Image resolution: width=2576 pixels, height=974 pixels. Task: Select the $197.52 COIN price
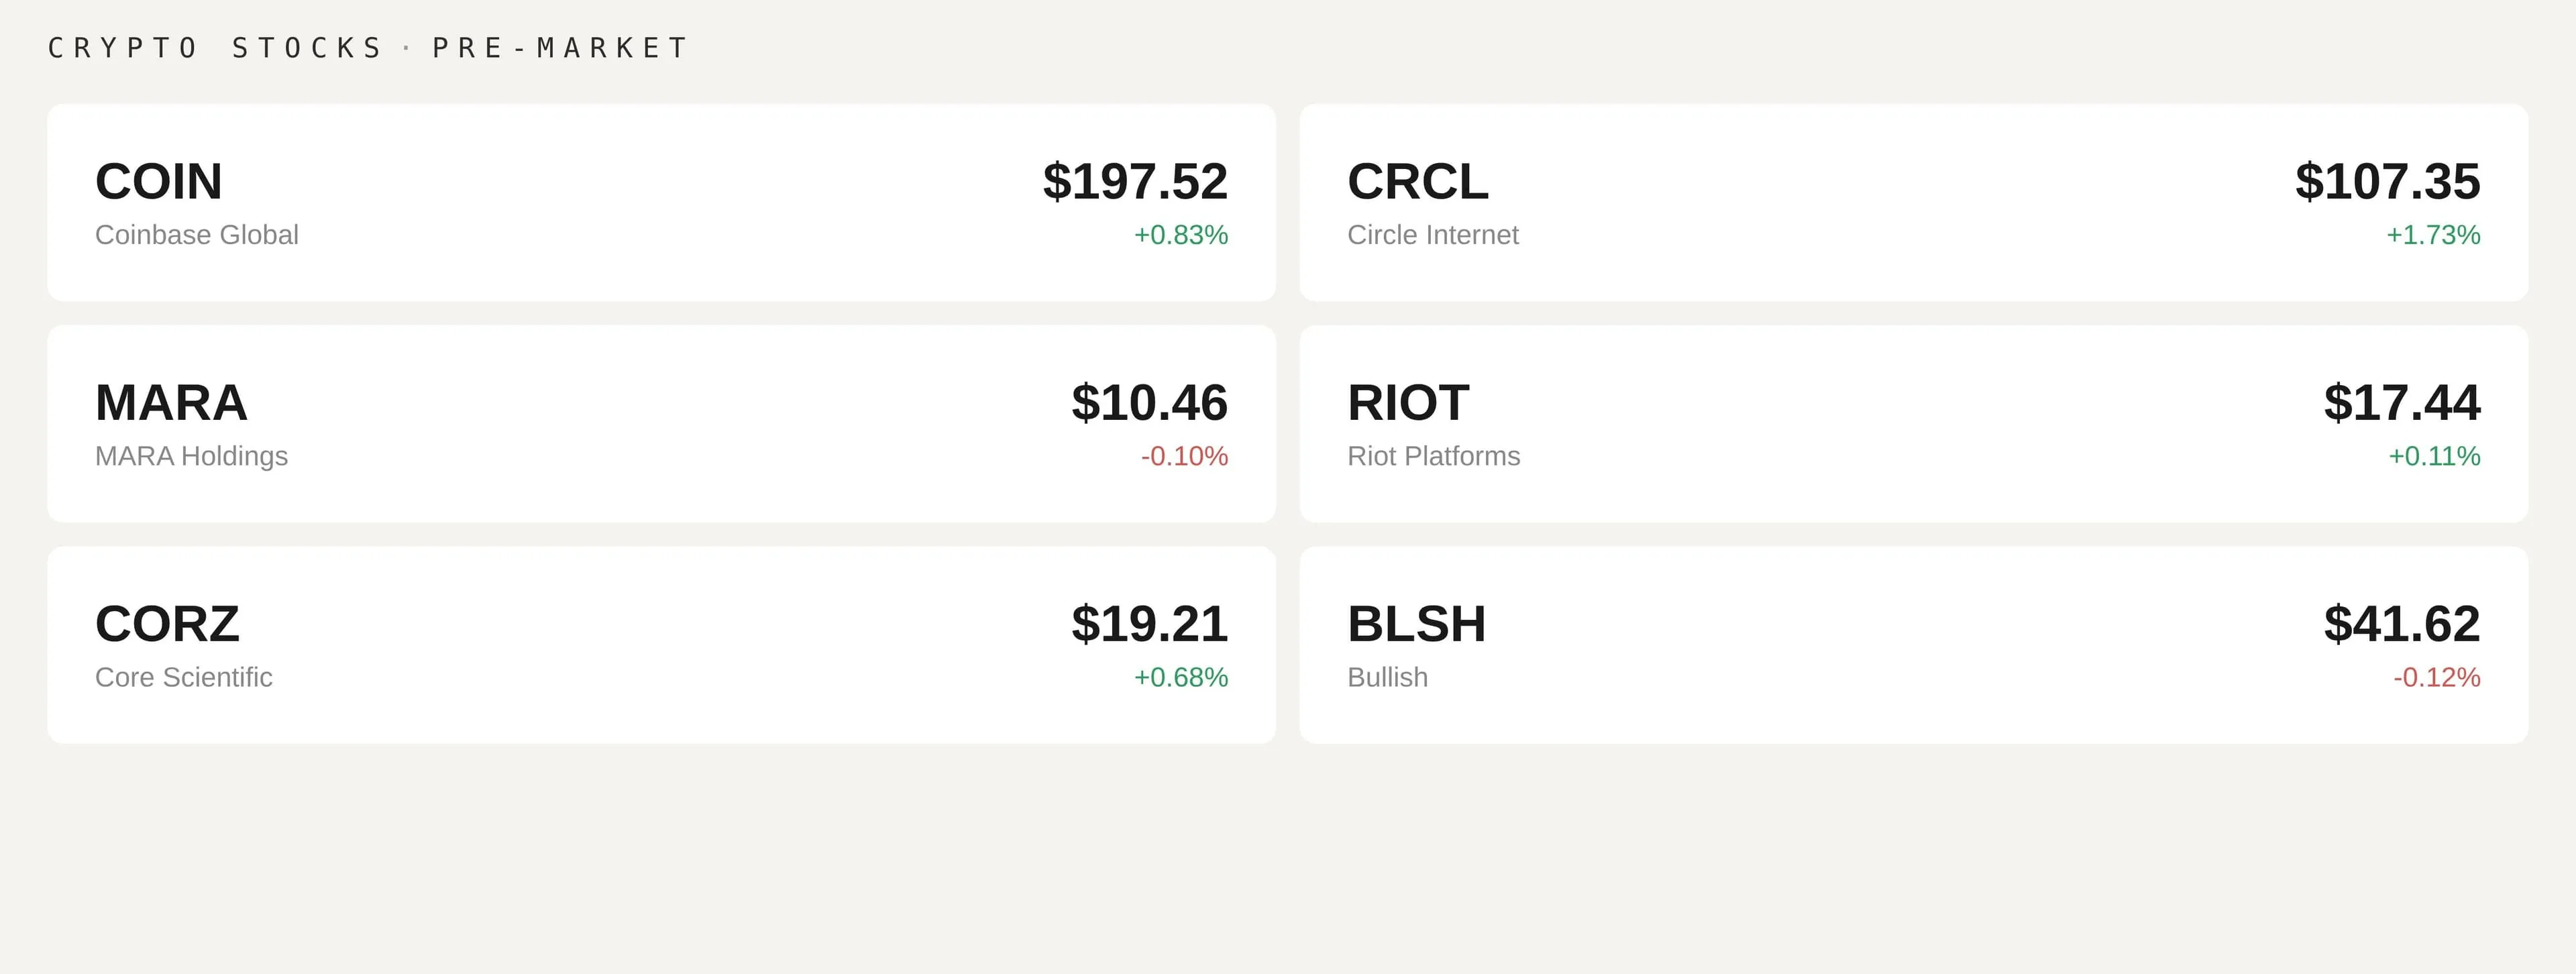click(x=1135, y=182)
